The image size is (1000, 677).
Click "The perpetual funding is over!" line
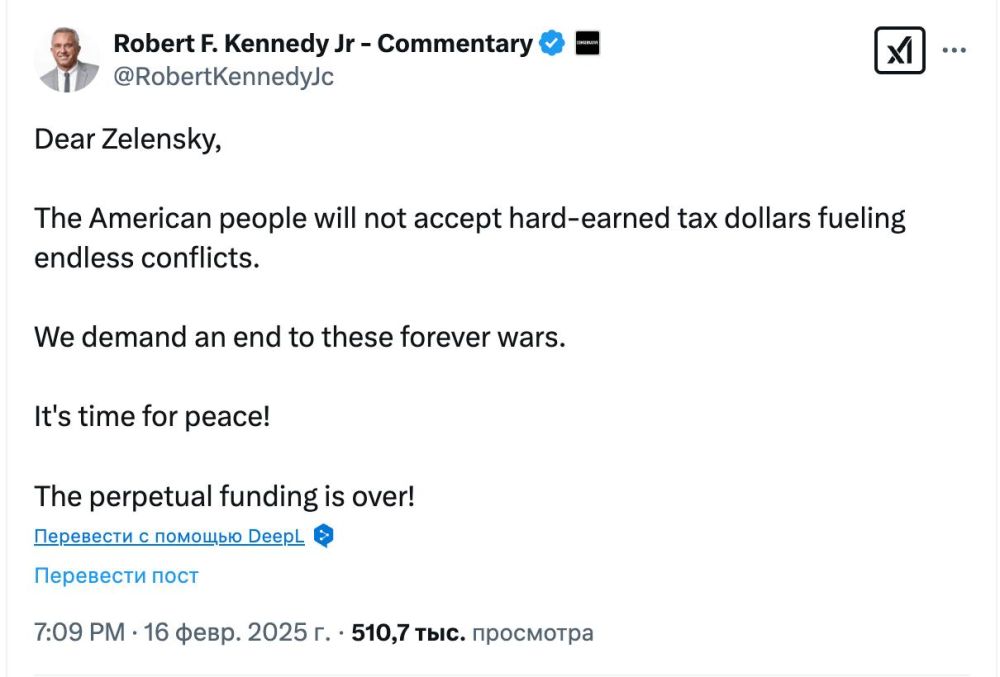point(226,496)
